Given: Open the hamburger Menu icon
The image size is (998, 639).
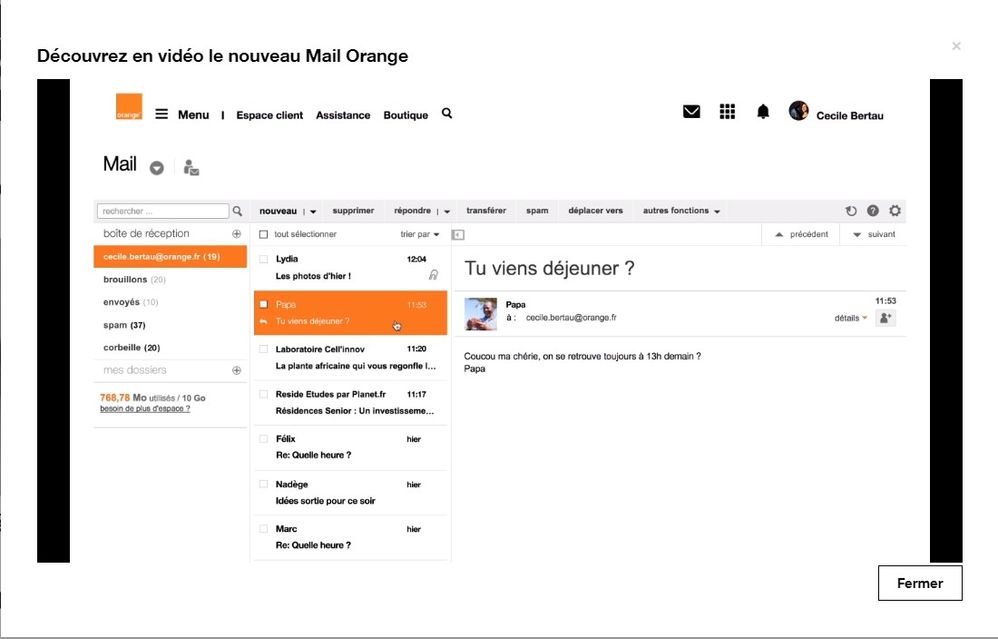Looking at the screenshot, I should pos(162,114).
